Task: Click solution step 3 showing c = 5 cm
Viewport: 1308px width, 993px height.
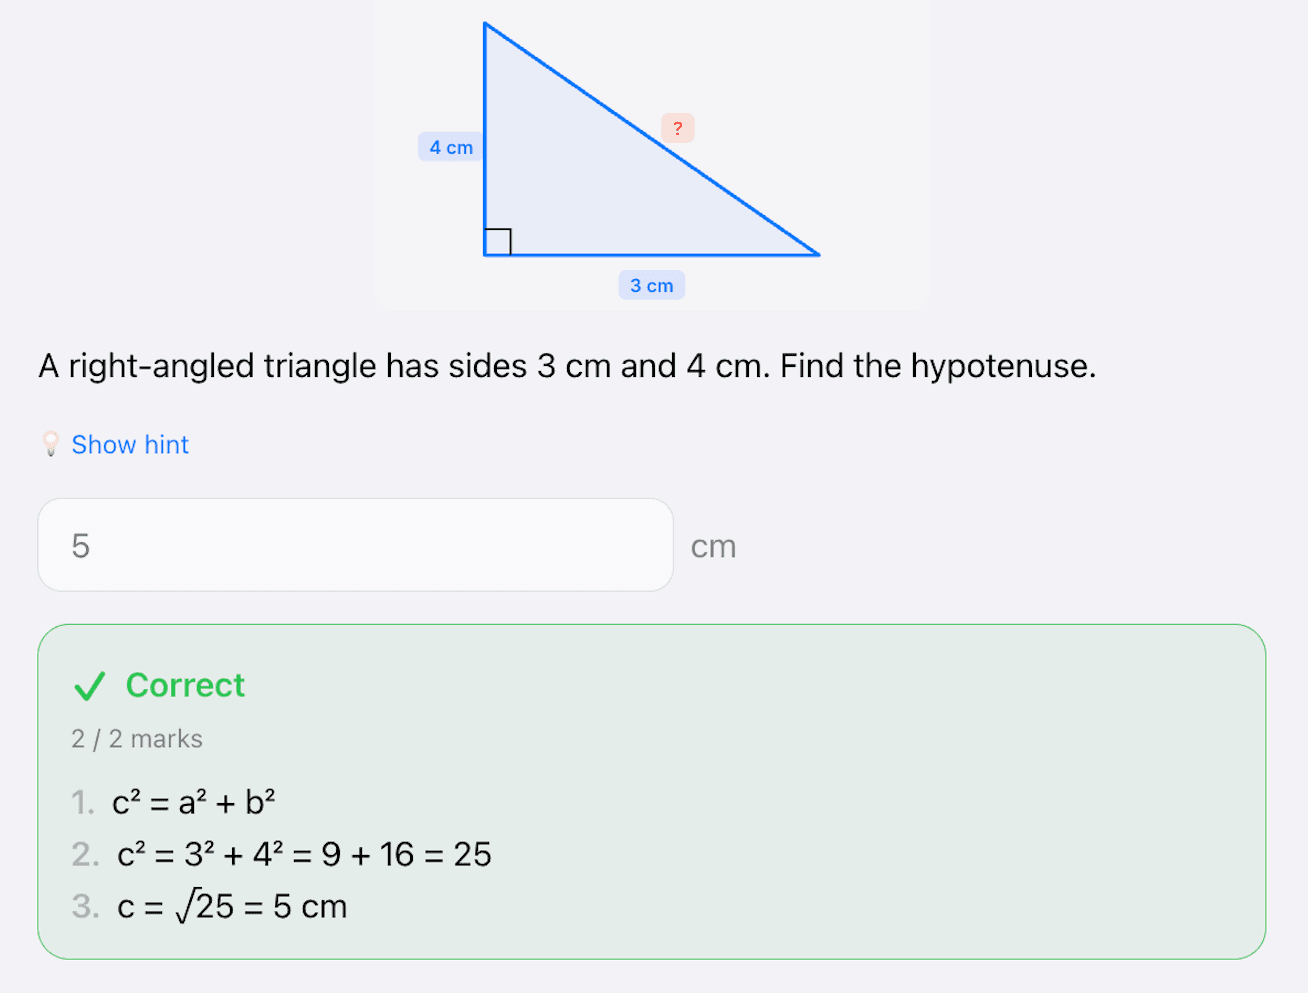Action: tap(232, 905)
